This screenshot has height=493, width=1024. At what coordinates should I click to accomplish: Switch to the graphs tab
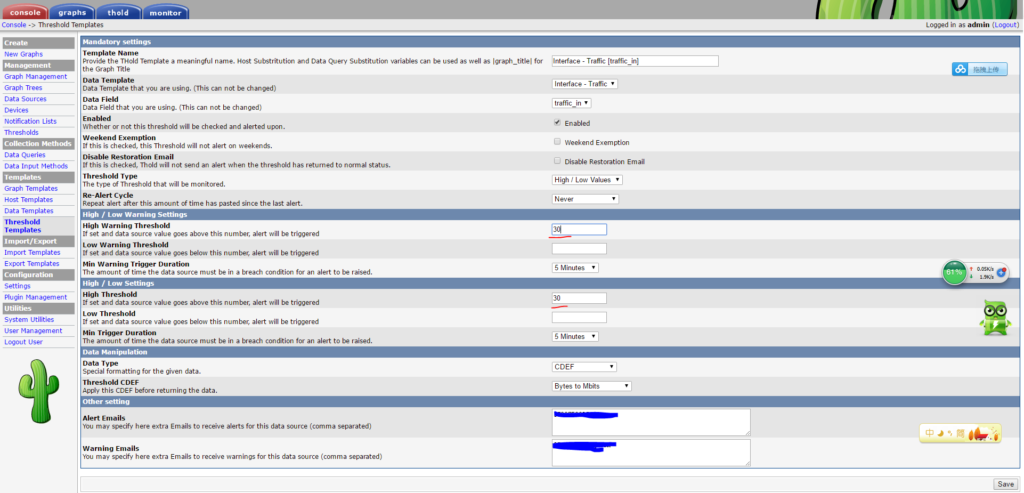71,13
